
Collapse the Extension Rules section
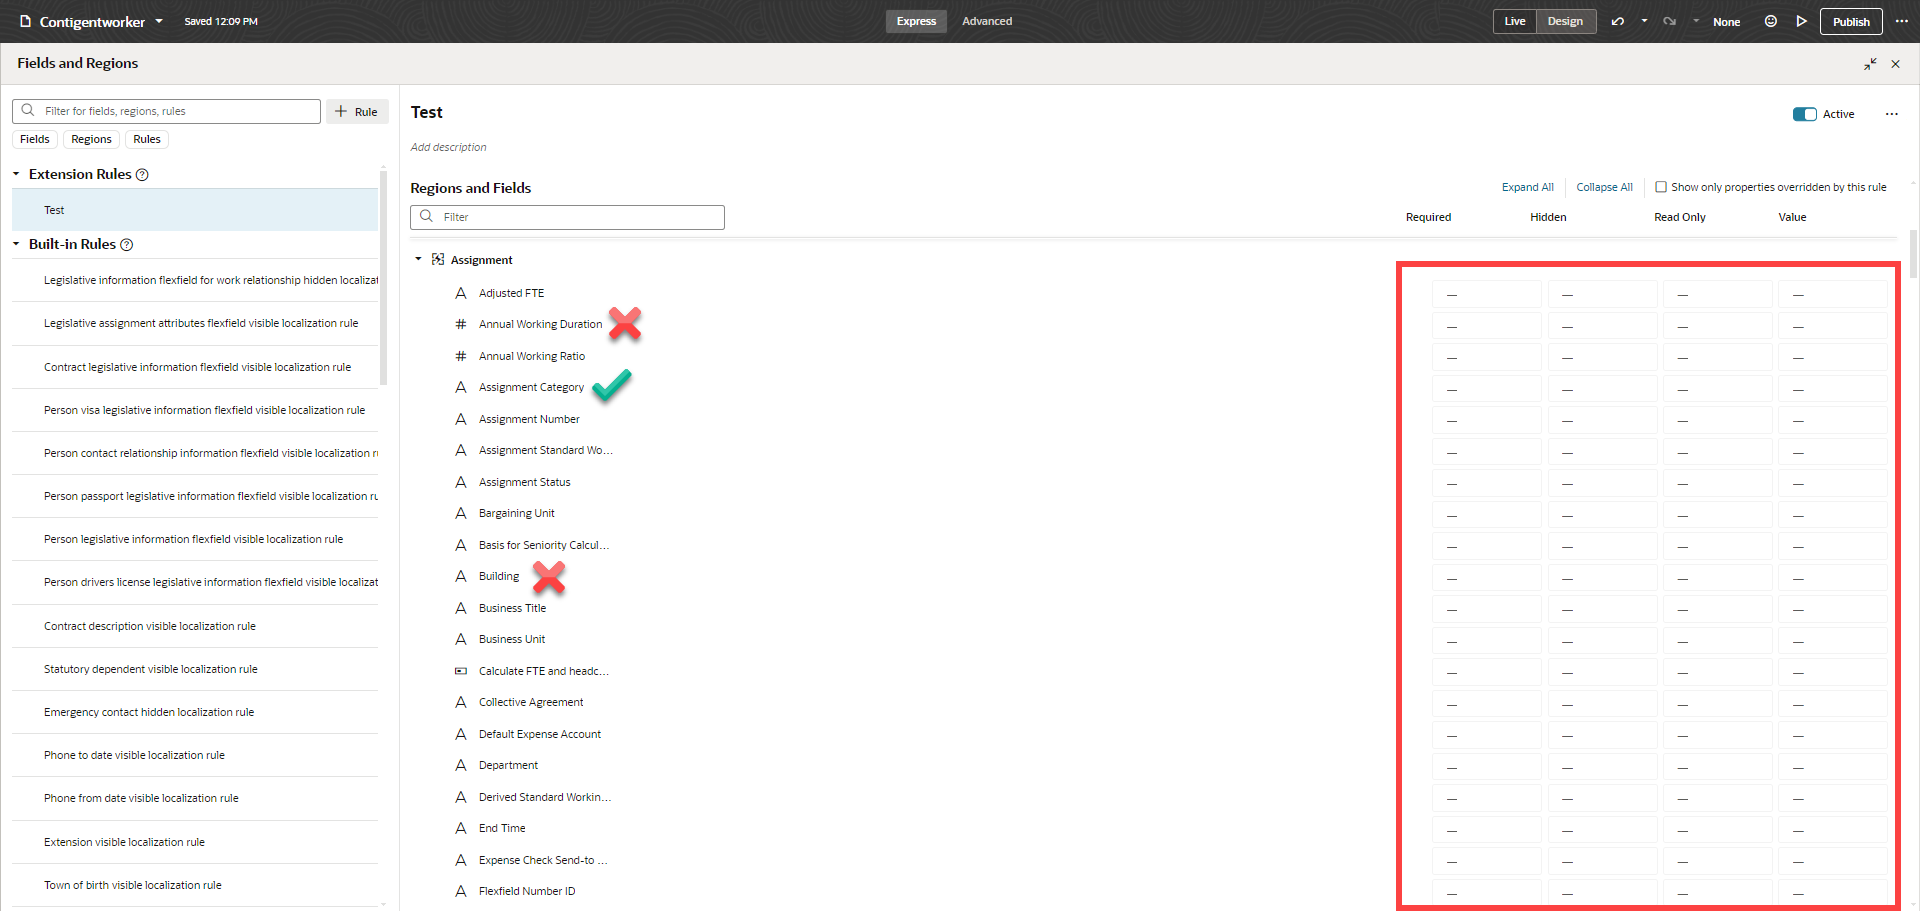tap(16, 173)
